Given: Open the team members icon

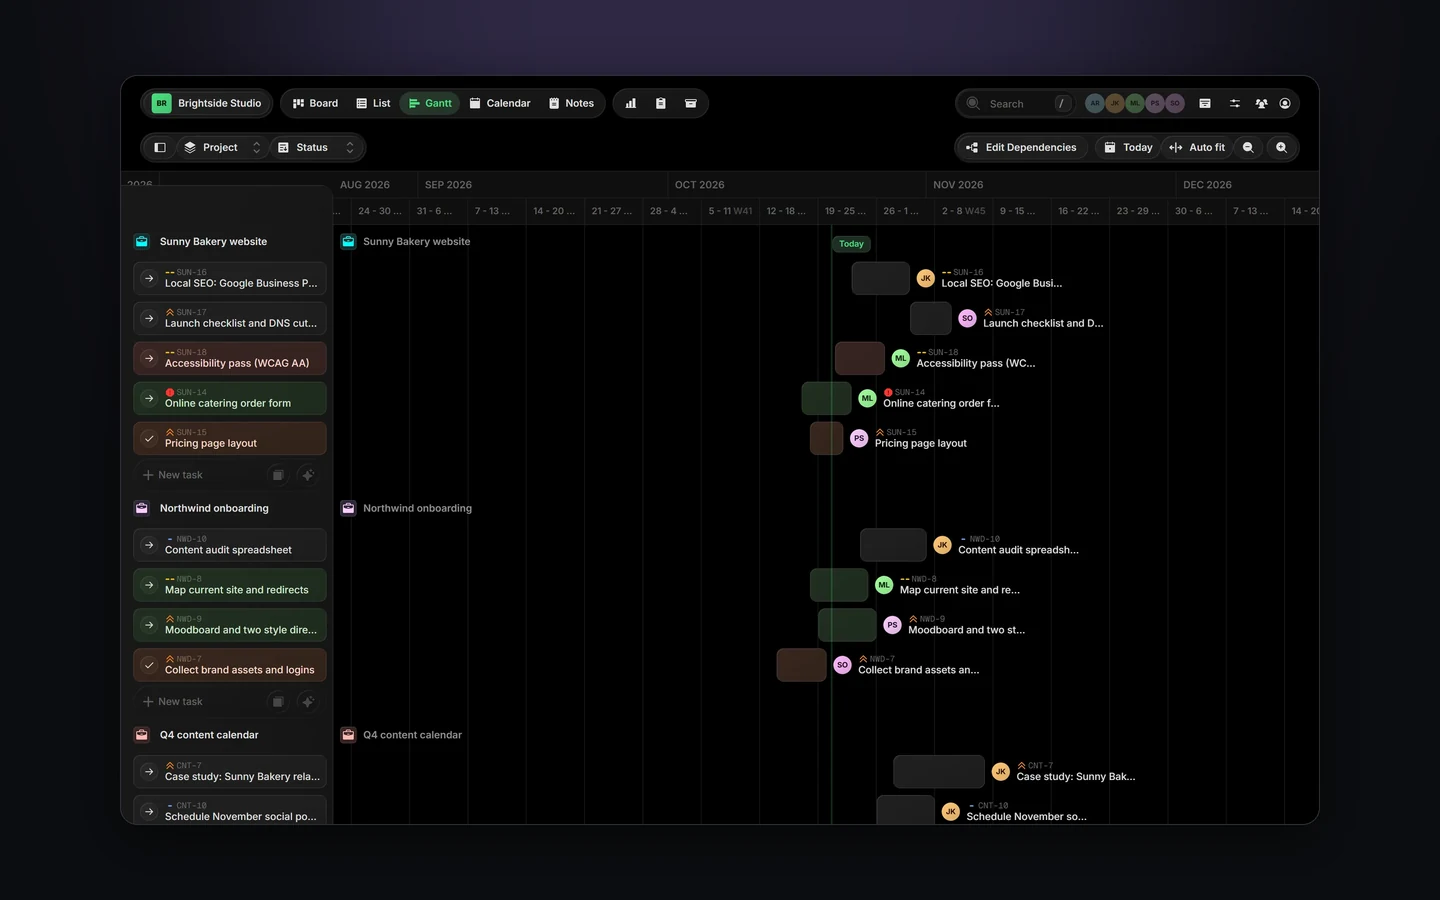Looking at the screenshot, I should pyautogui.click(x=1262, y=103).
